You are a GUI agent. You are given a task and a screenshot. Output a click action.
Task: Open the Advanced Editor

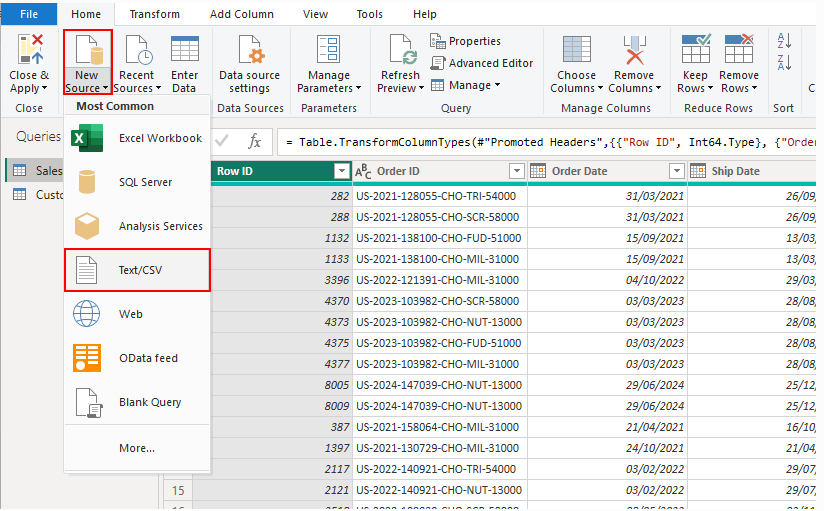click(481, 63)
